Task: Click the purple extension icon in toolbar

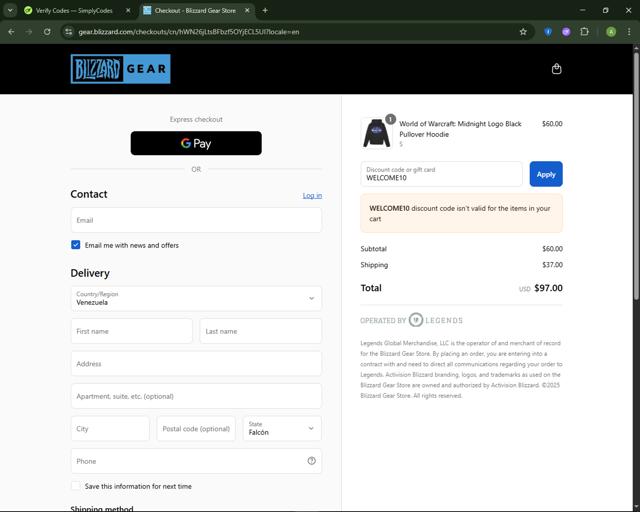Action: pos(566,32)
